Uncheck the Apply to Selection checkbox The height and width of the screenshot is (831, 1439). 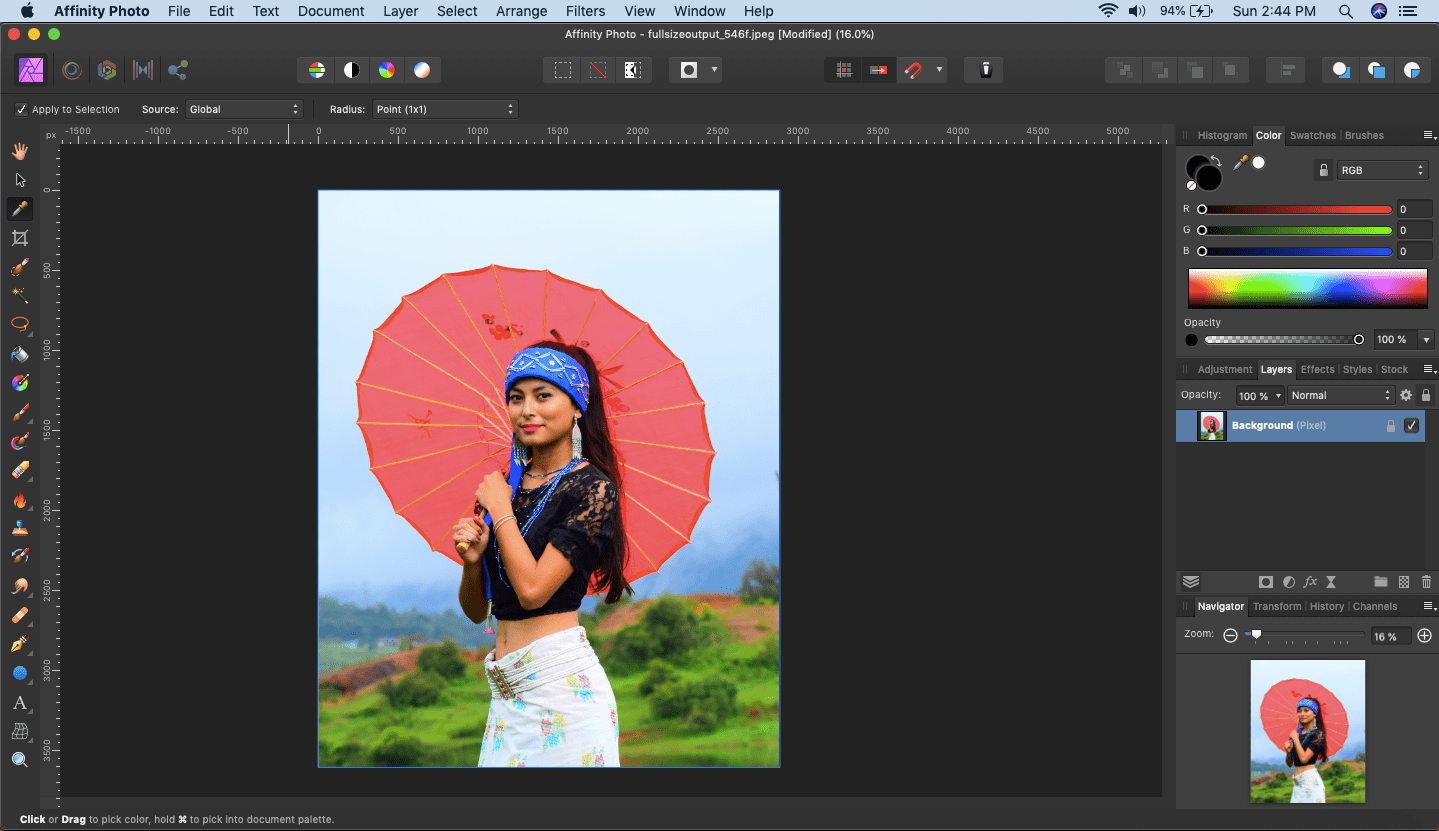coord(22,109)
